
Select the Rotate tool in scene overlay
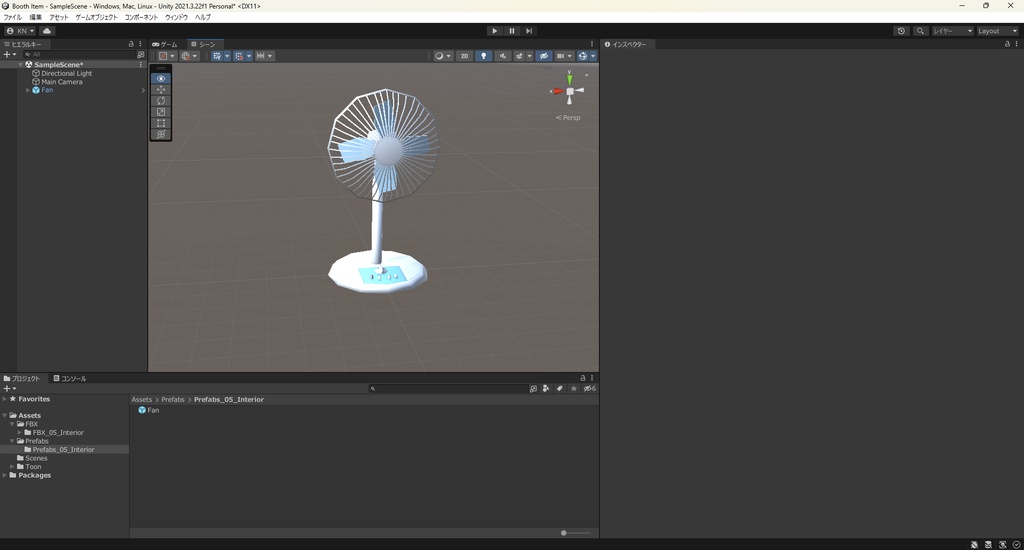pyautogui.click(x=161, y=101)
